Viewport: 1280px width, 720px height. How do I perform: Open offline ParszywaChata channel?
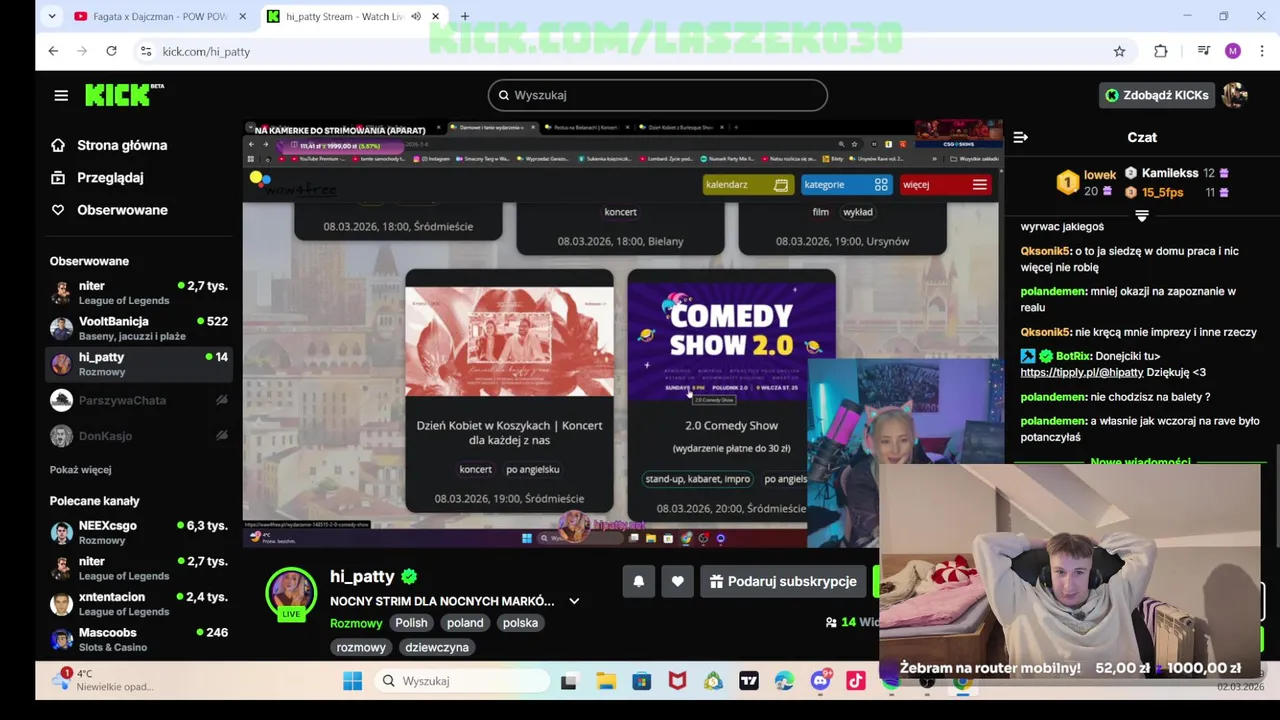[x=139, y=400]
